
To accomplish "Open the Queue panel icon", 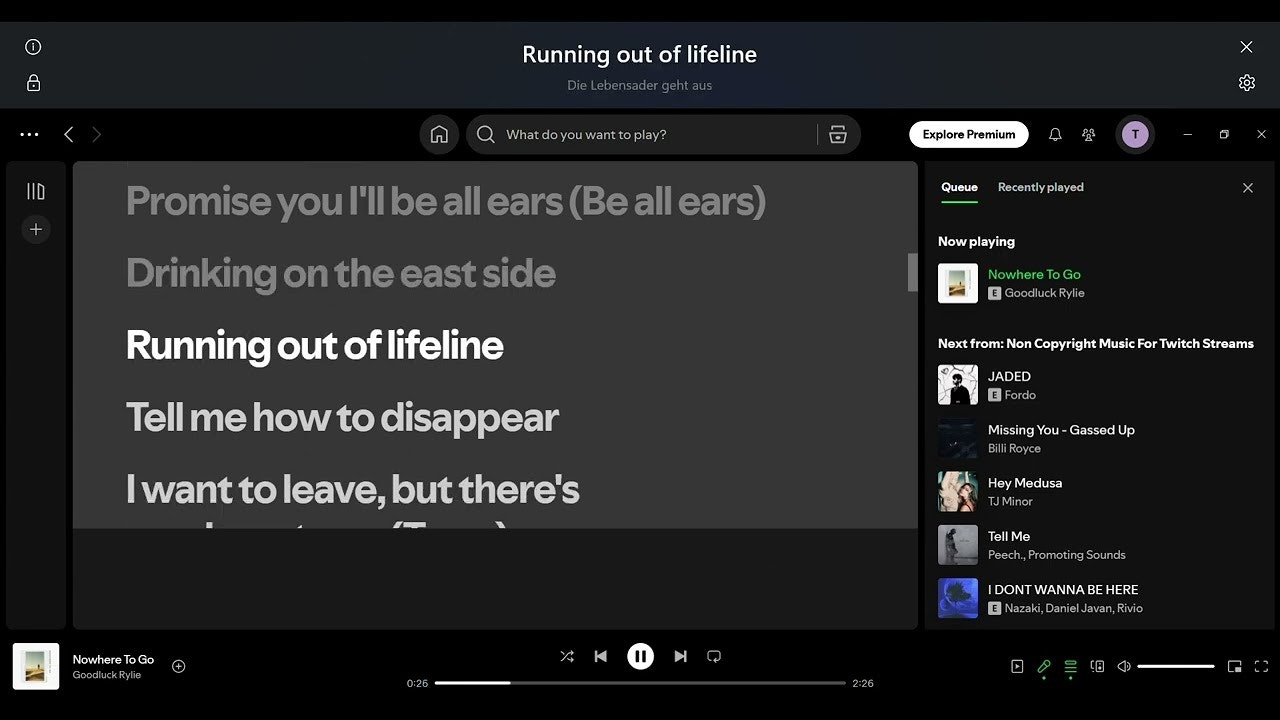I will [1070, 666].
